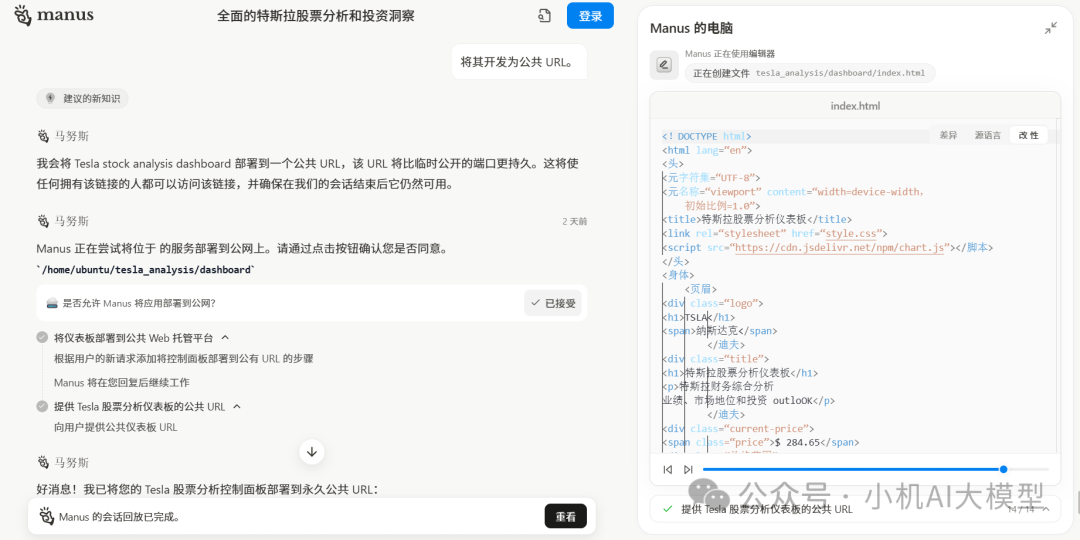Switch to the 源语言 tab
1080x540 pixels.
click(988, 135)
